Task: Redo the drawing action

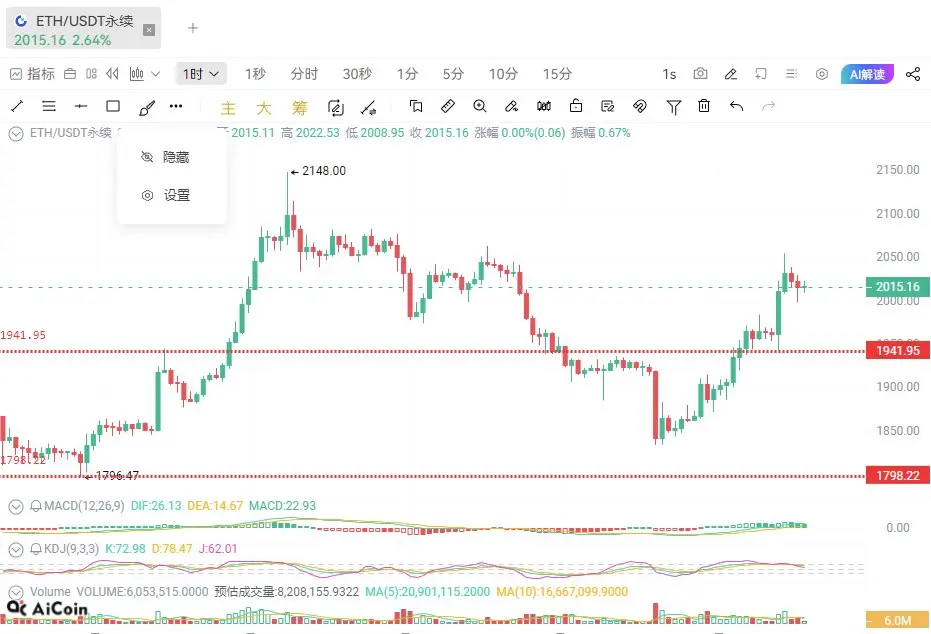Action: pos(768,106)
